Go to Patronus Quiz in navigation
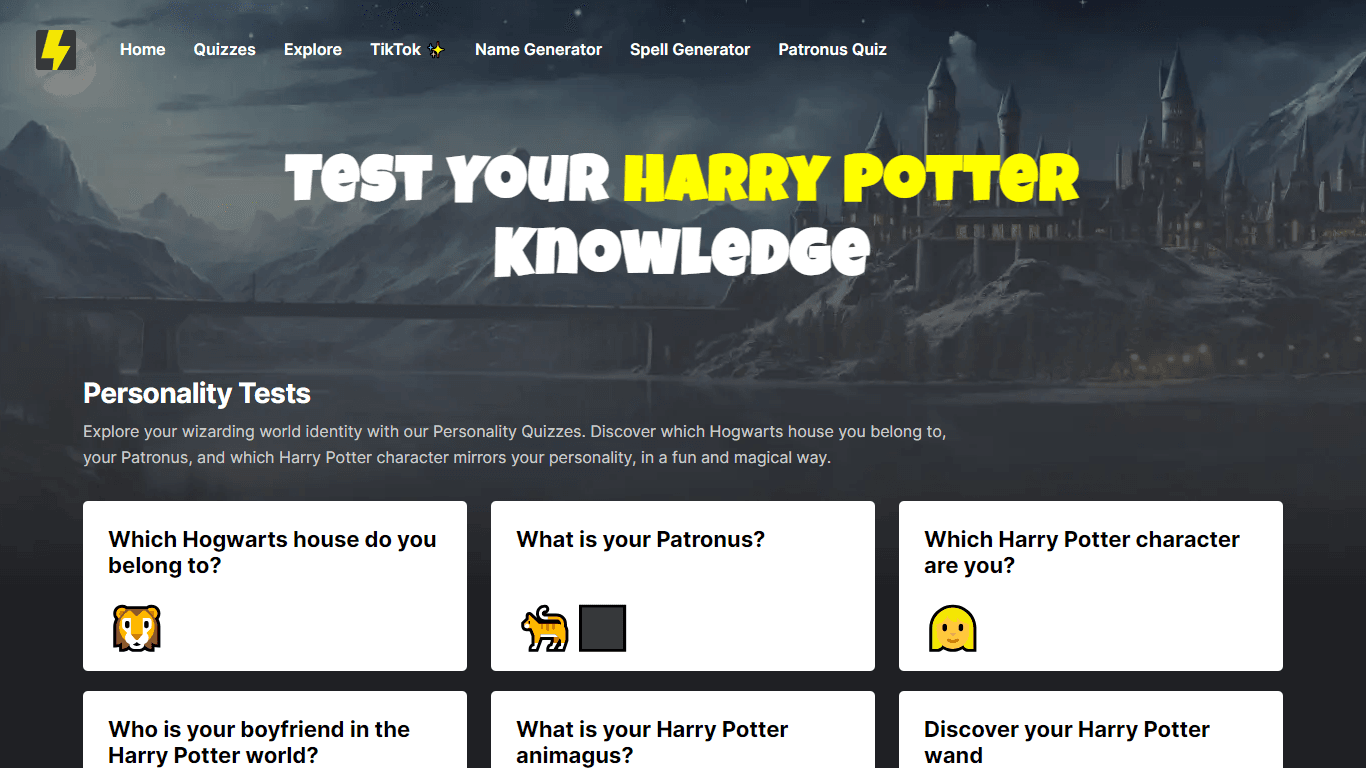 833,50
